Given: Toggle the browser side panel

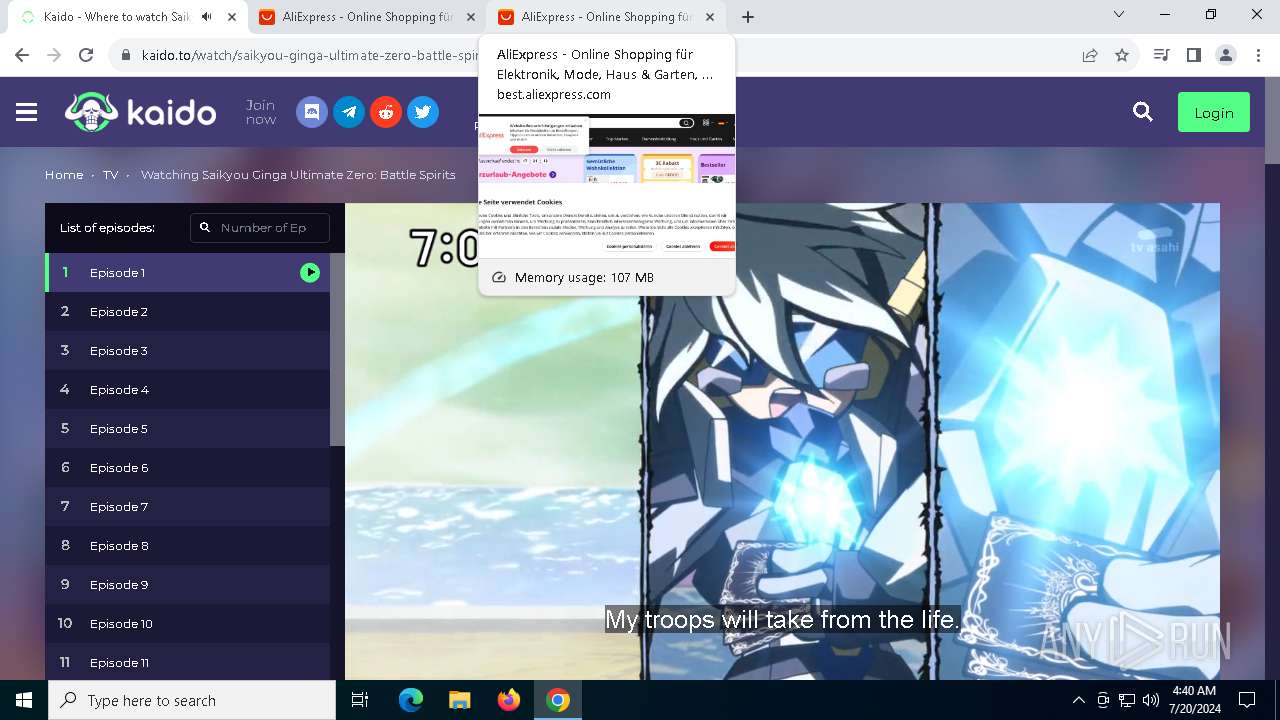Looking at the screenshot, I should [1193, 55].
